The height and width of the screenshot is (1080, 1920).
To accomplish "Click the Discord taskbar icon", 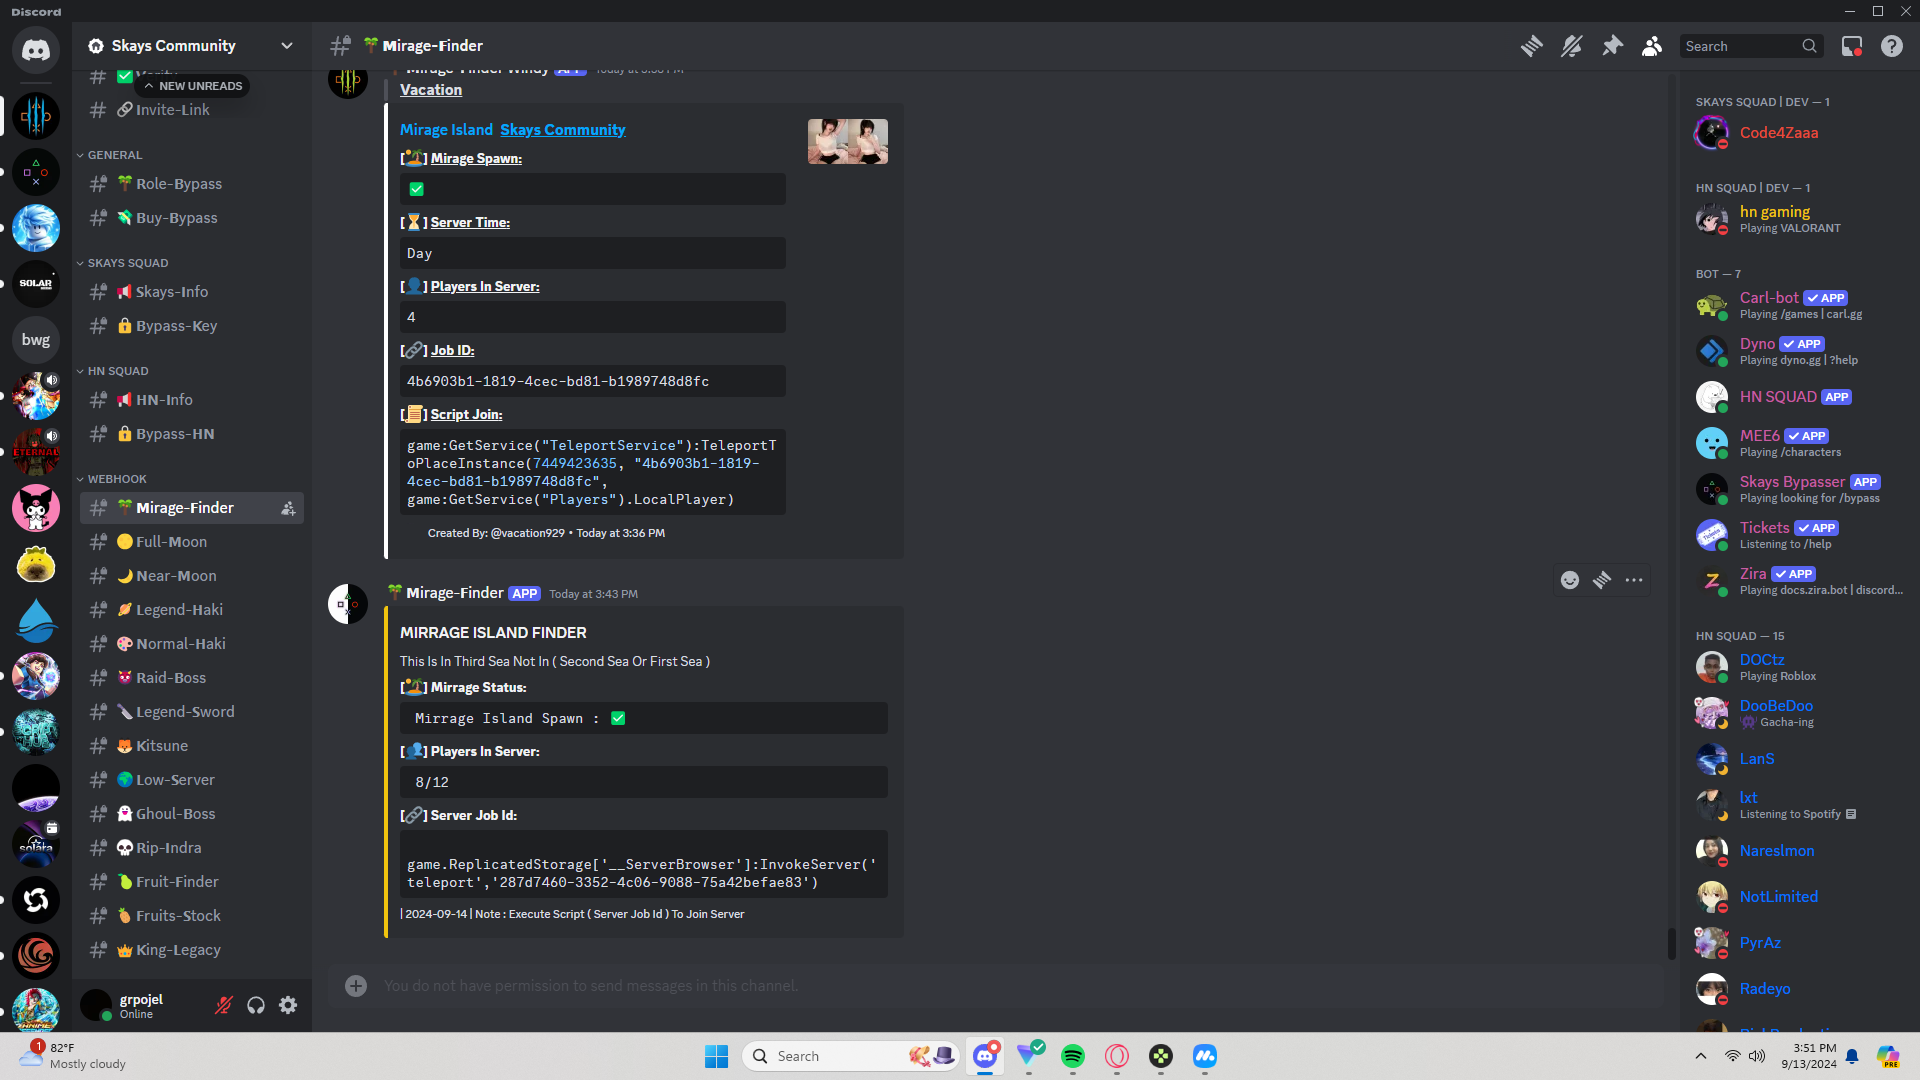I will (985, 1056).
